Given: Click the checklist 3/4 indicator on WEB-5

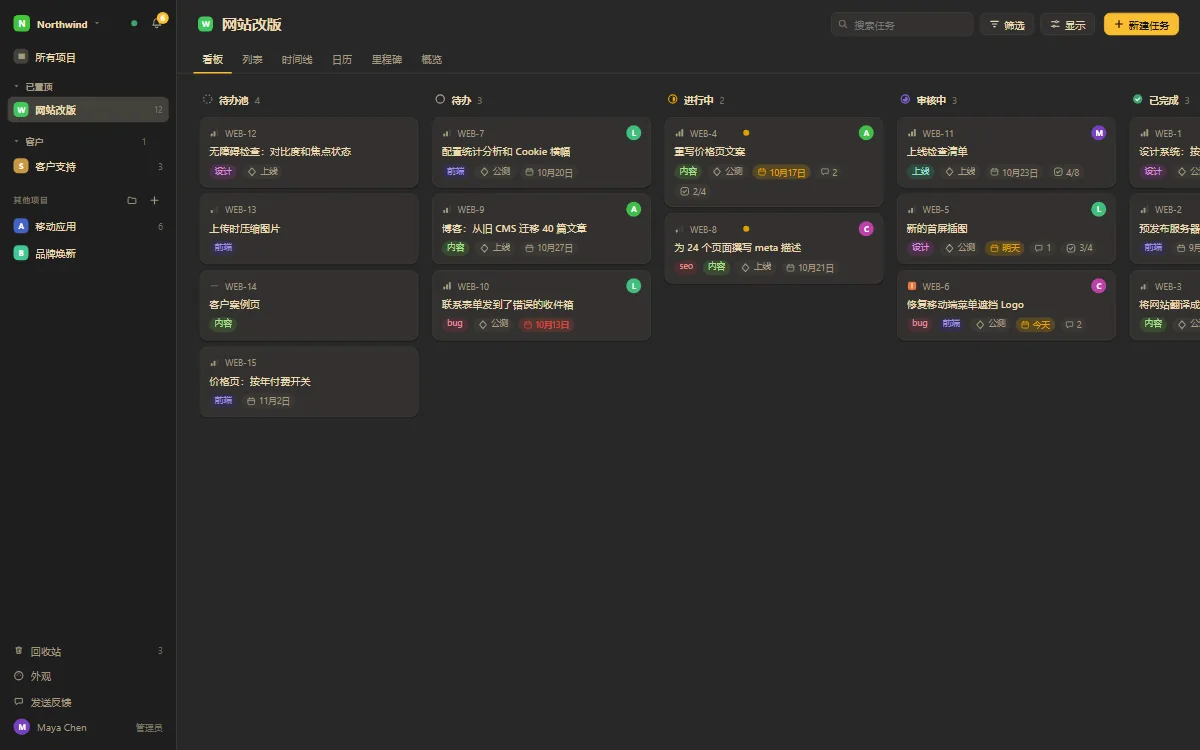Looking at the screenshot, I should [1080, 248].
